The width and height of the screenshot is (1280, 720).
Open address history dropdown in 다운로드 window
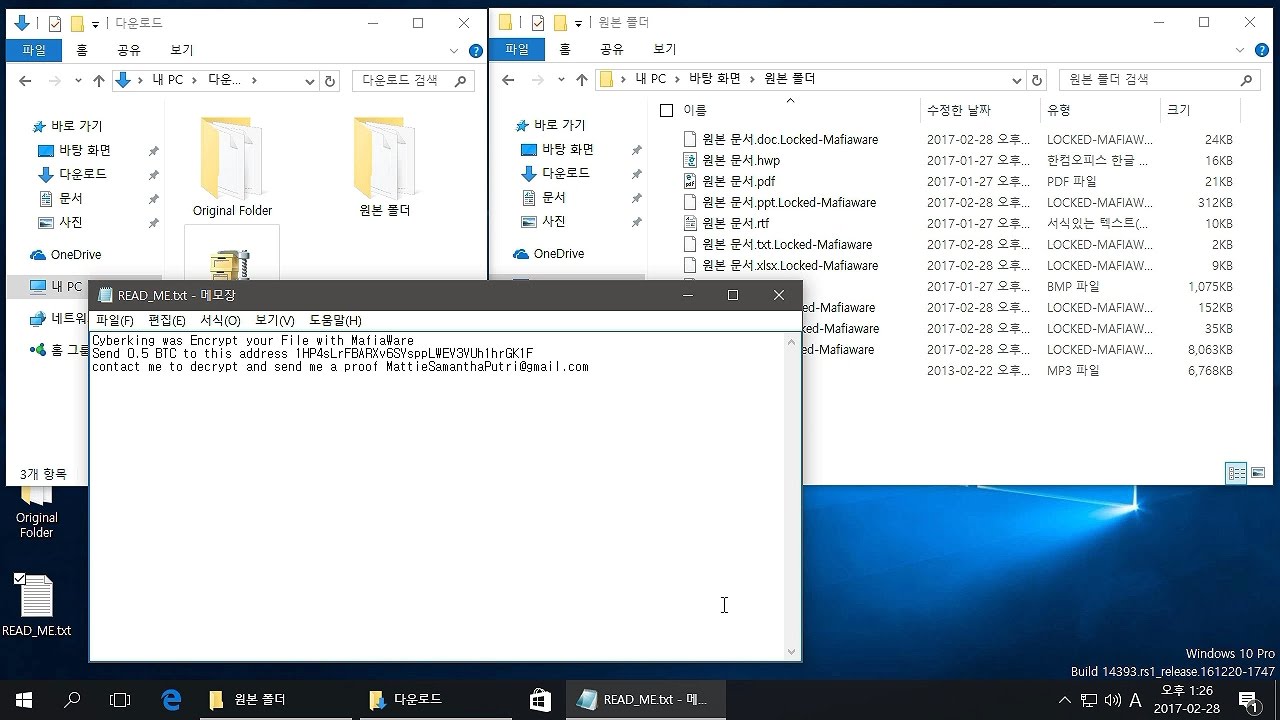(310, 81)
